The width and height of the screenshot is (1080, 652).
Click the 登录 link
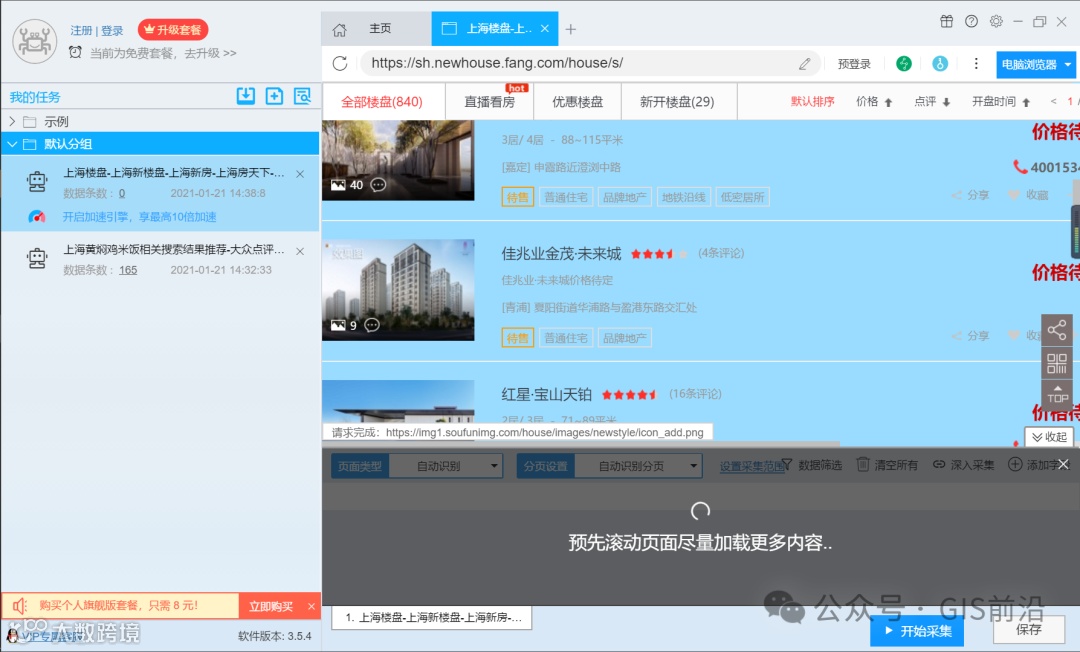(x=112, y=30)
